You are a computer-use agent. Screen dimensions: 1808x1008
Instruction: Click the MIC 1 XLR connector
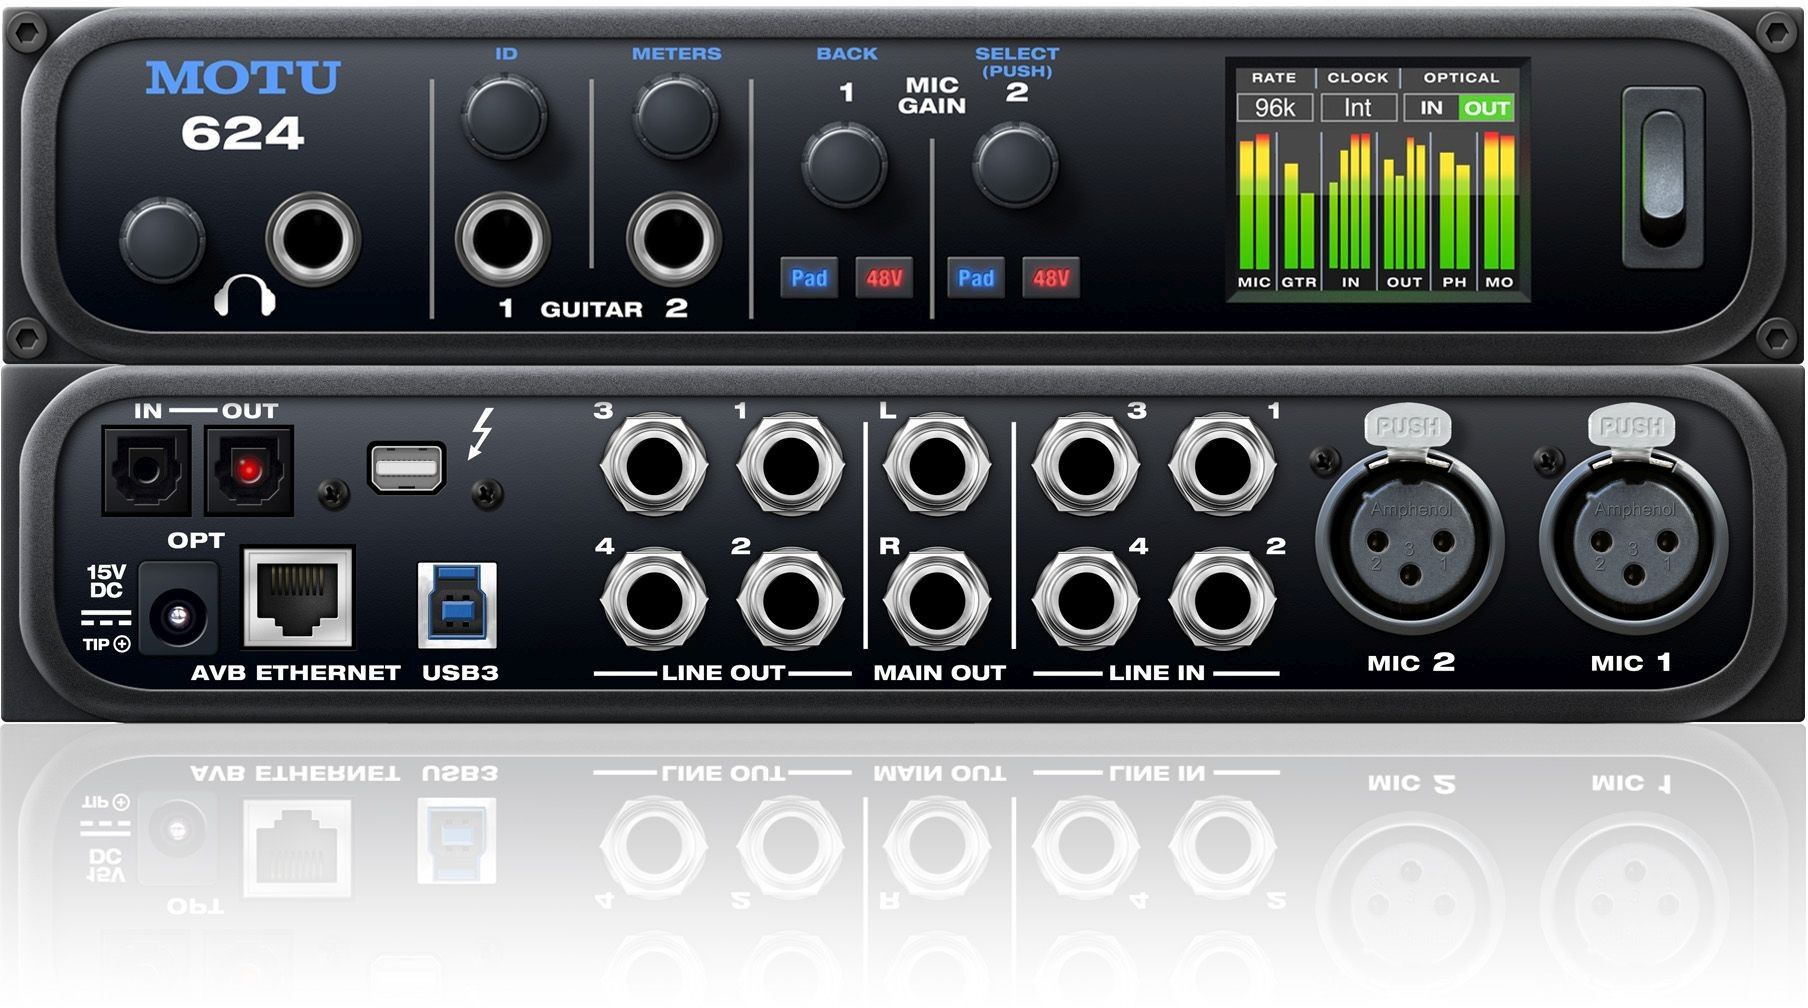tap(1632, 546)
